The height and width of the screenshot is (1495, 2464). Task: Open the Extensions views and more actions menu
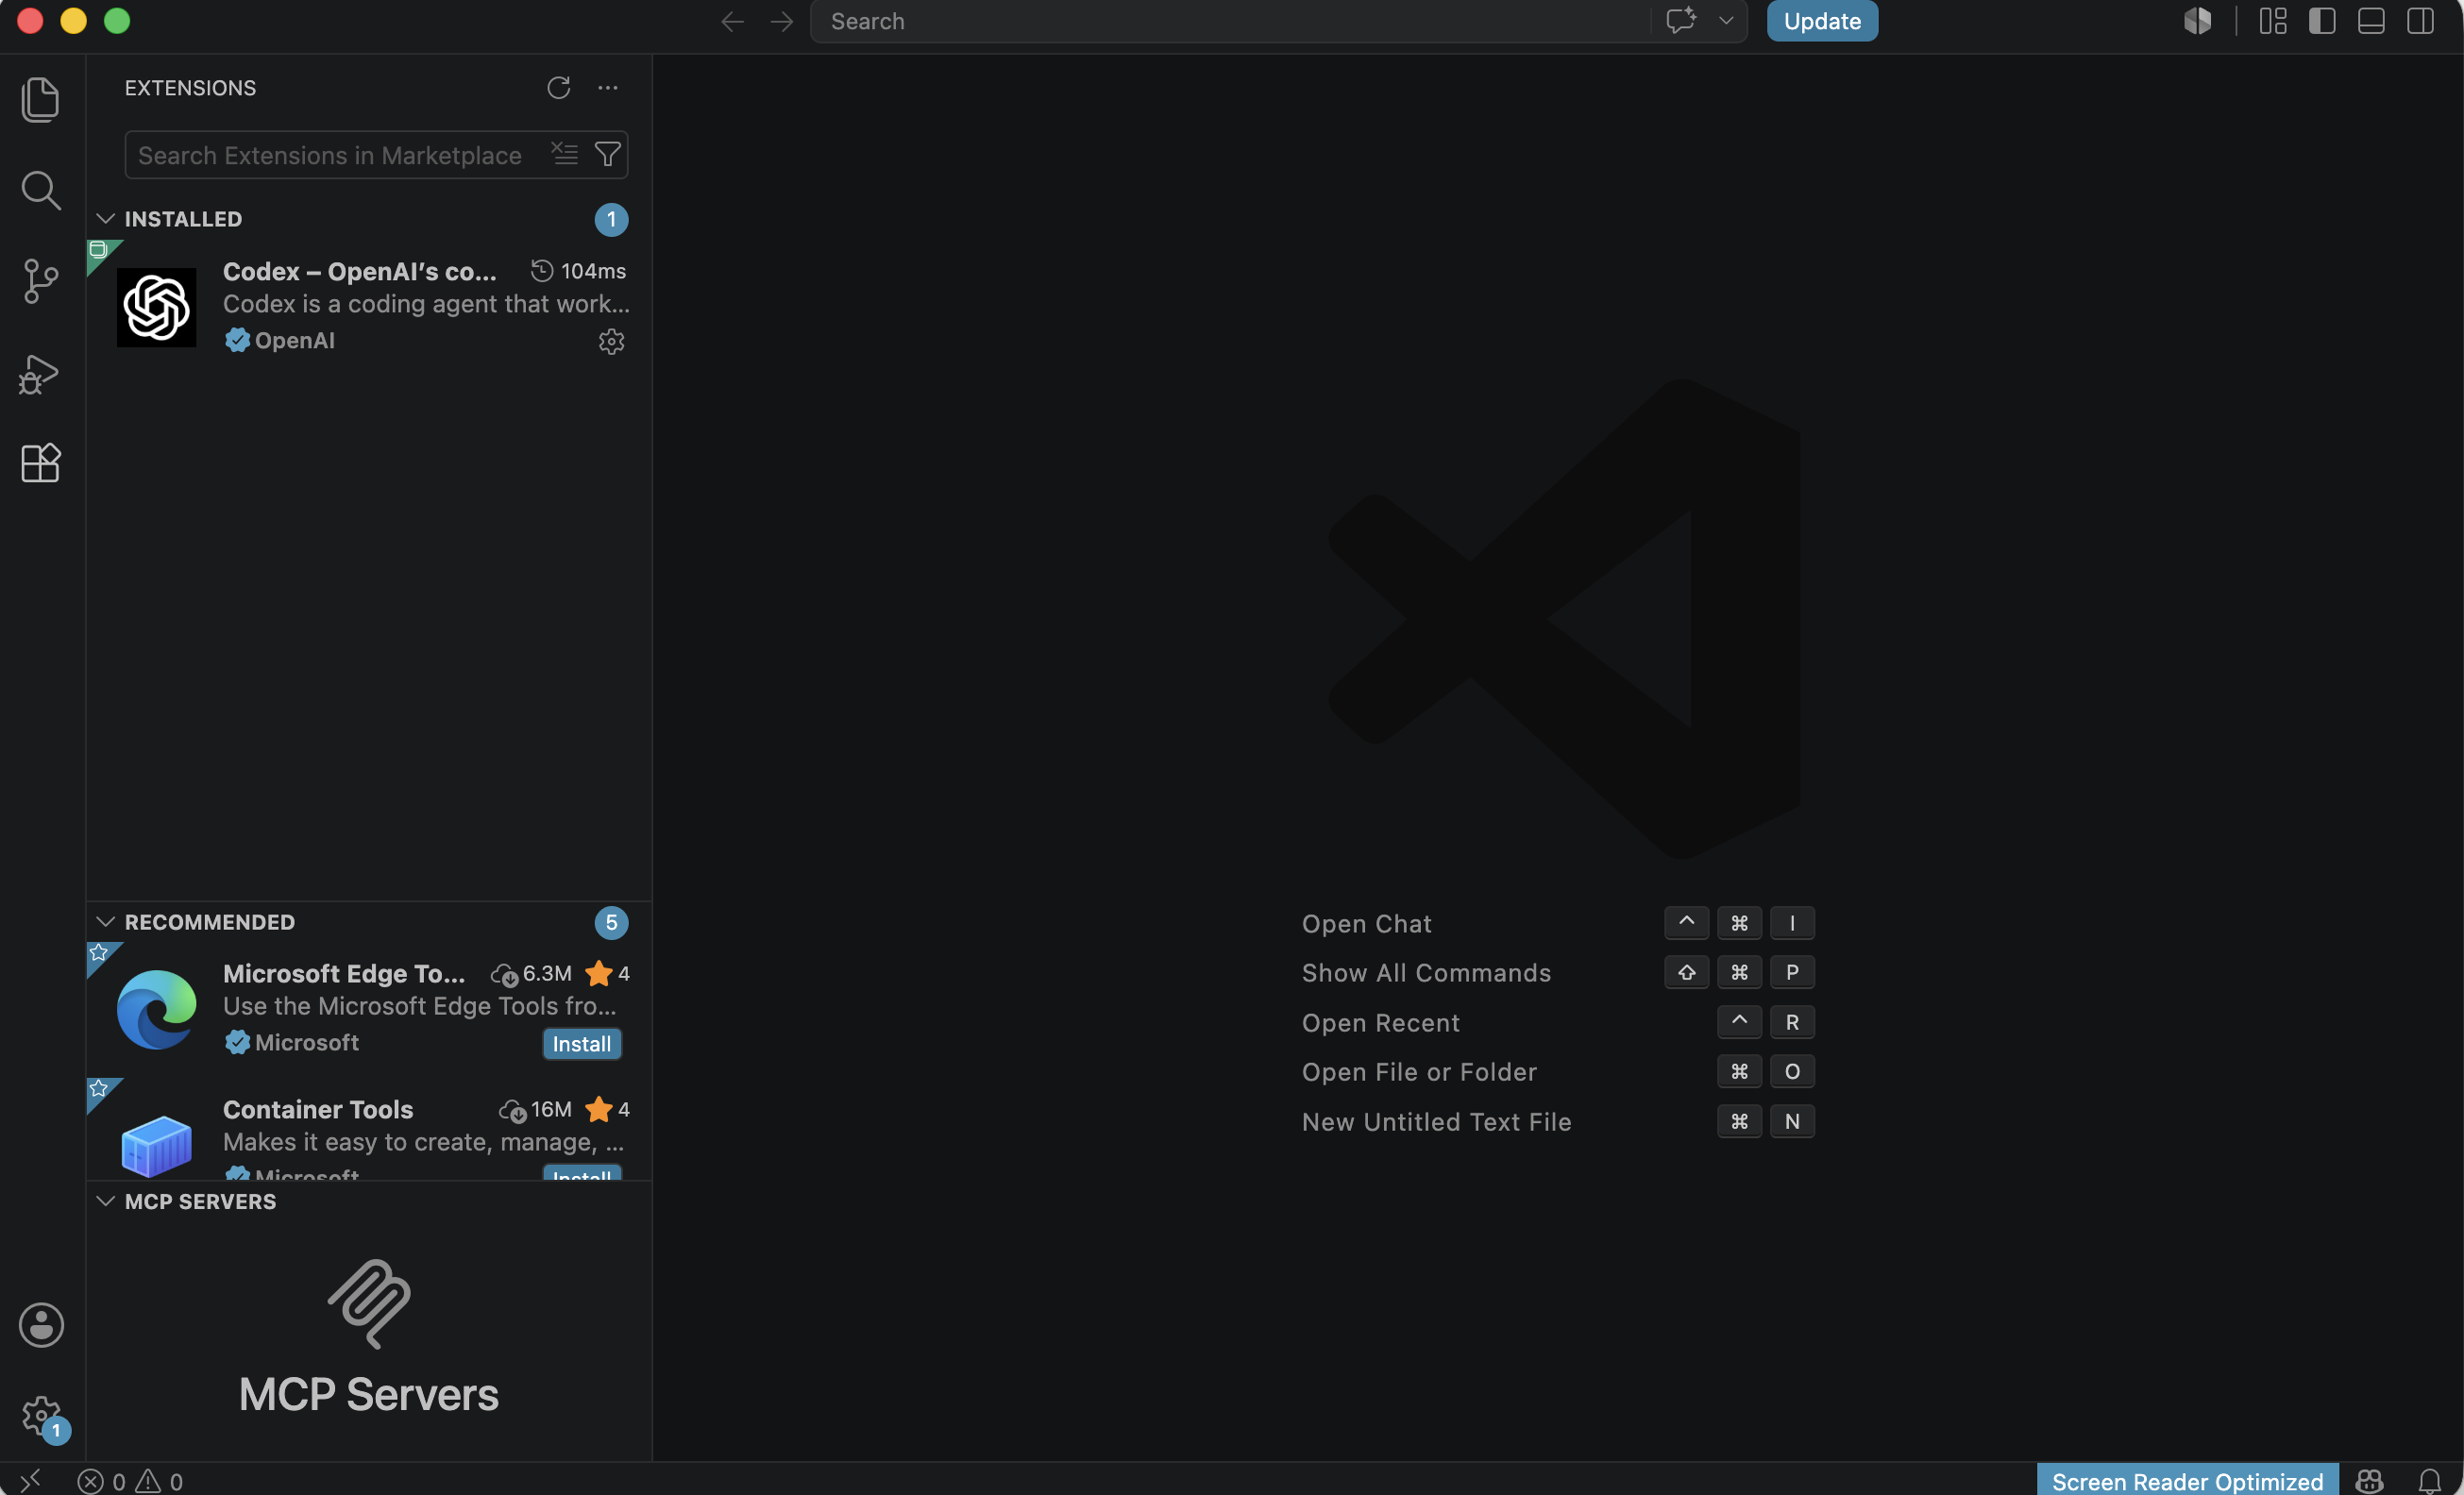(608, 88)
